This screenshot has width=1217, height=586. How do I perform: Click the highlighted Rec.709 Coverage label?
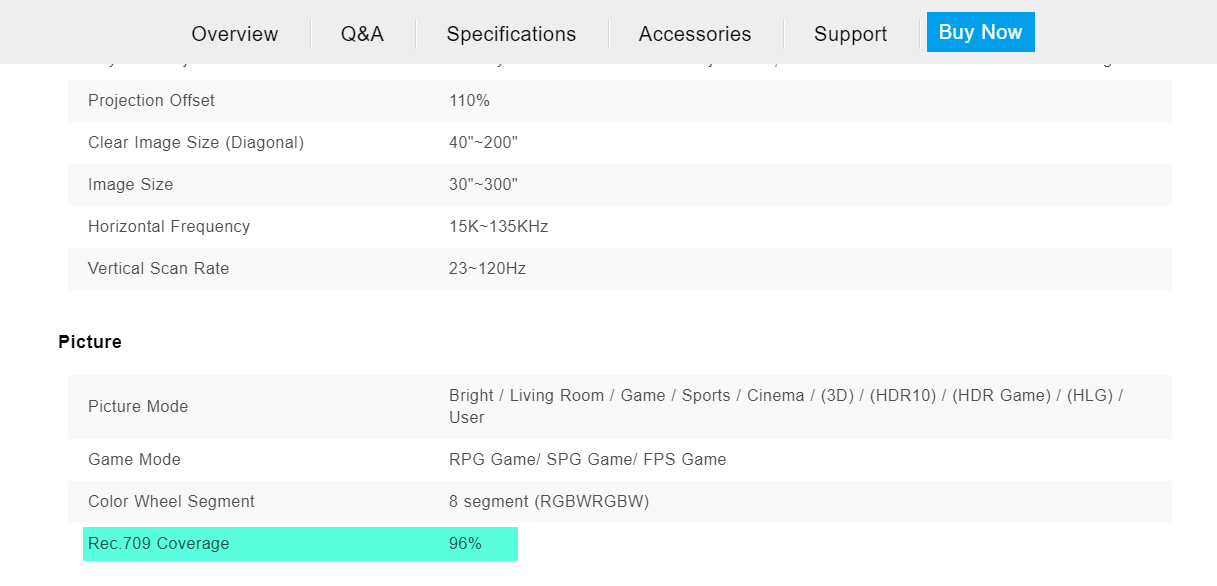[158, 544]
